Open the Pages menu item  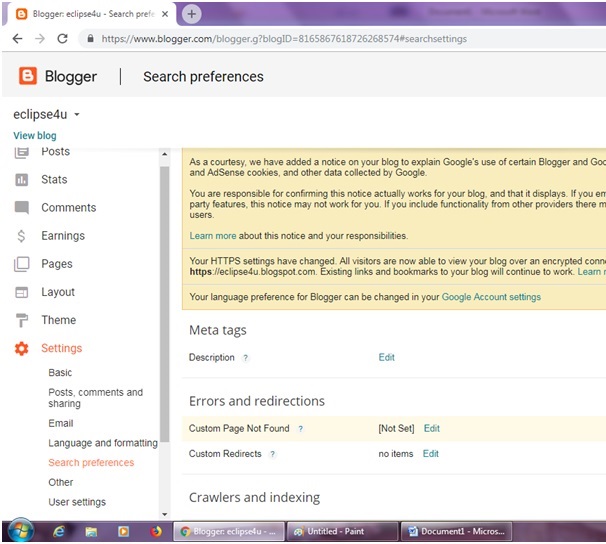click(x=57, y=264)
